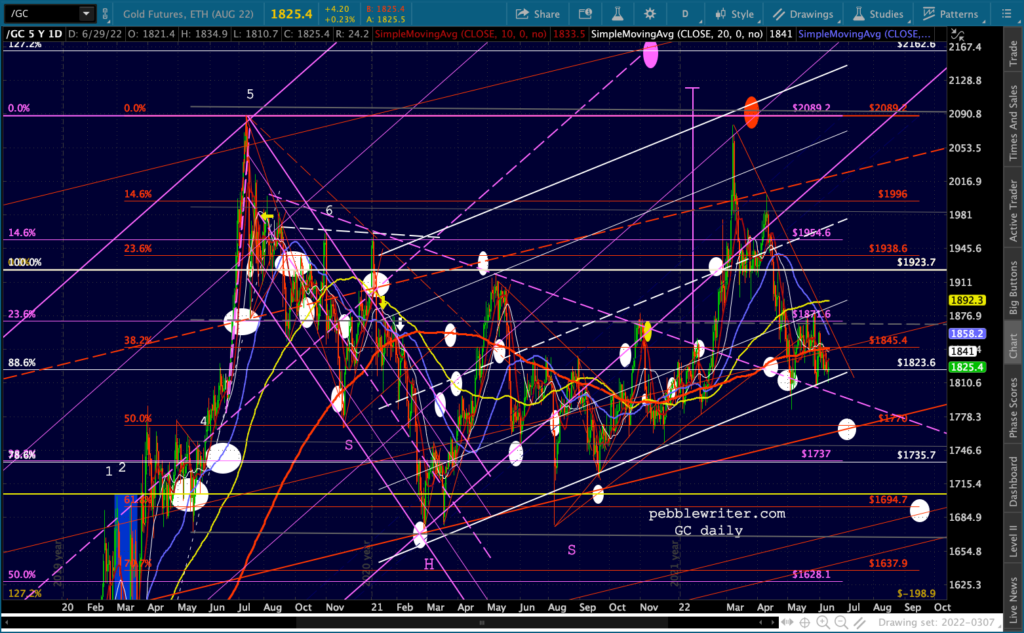1024x633 pixels.
Task: Click the /GC 5 Y 1D chart label
Action: [34, 34]
